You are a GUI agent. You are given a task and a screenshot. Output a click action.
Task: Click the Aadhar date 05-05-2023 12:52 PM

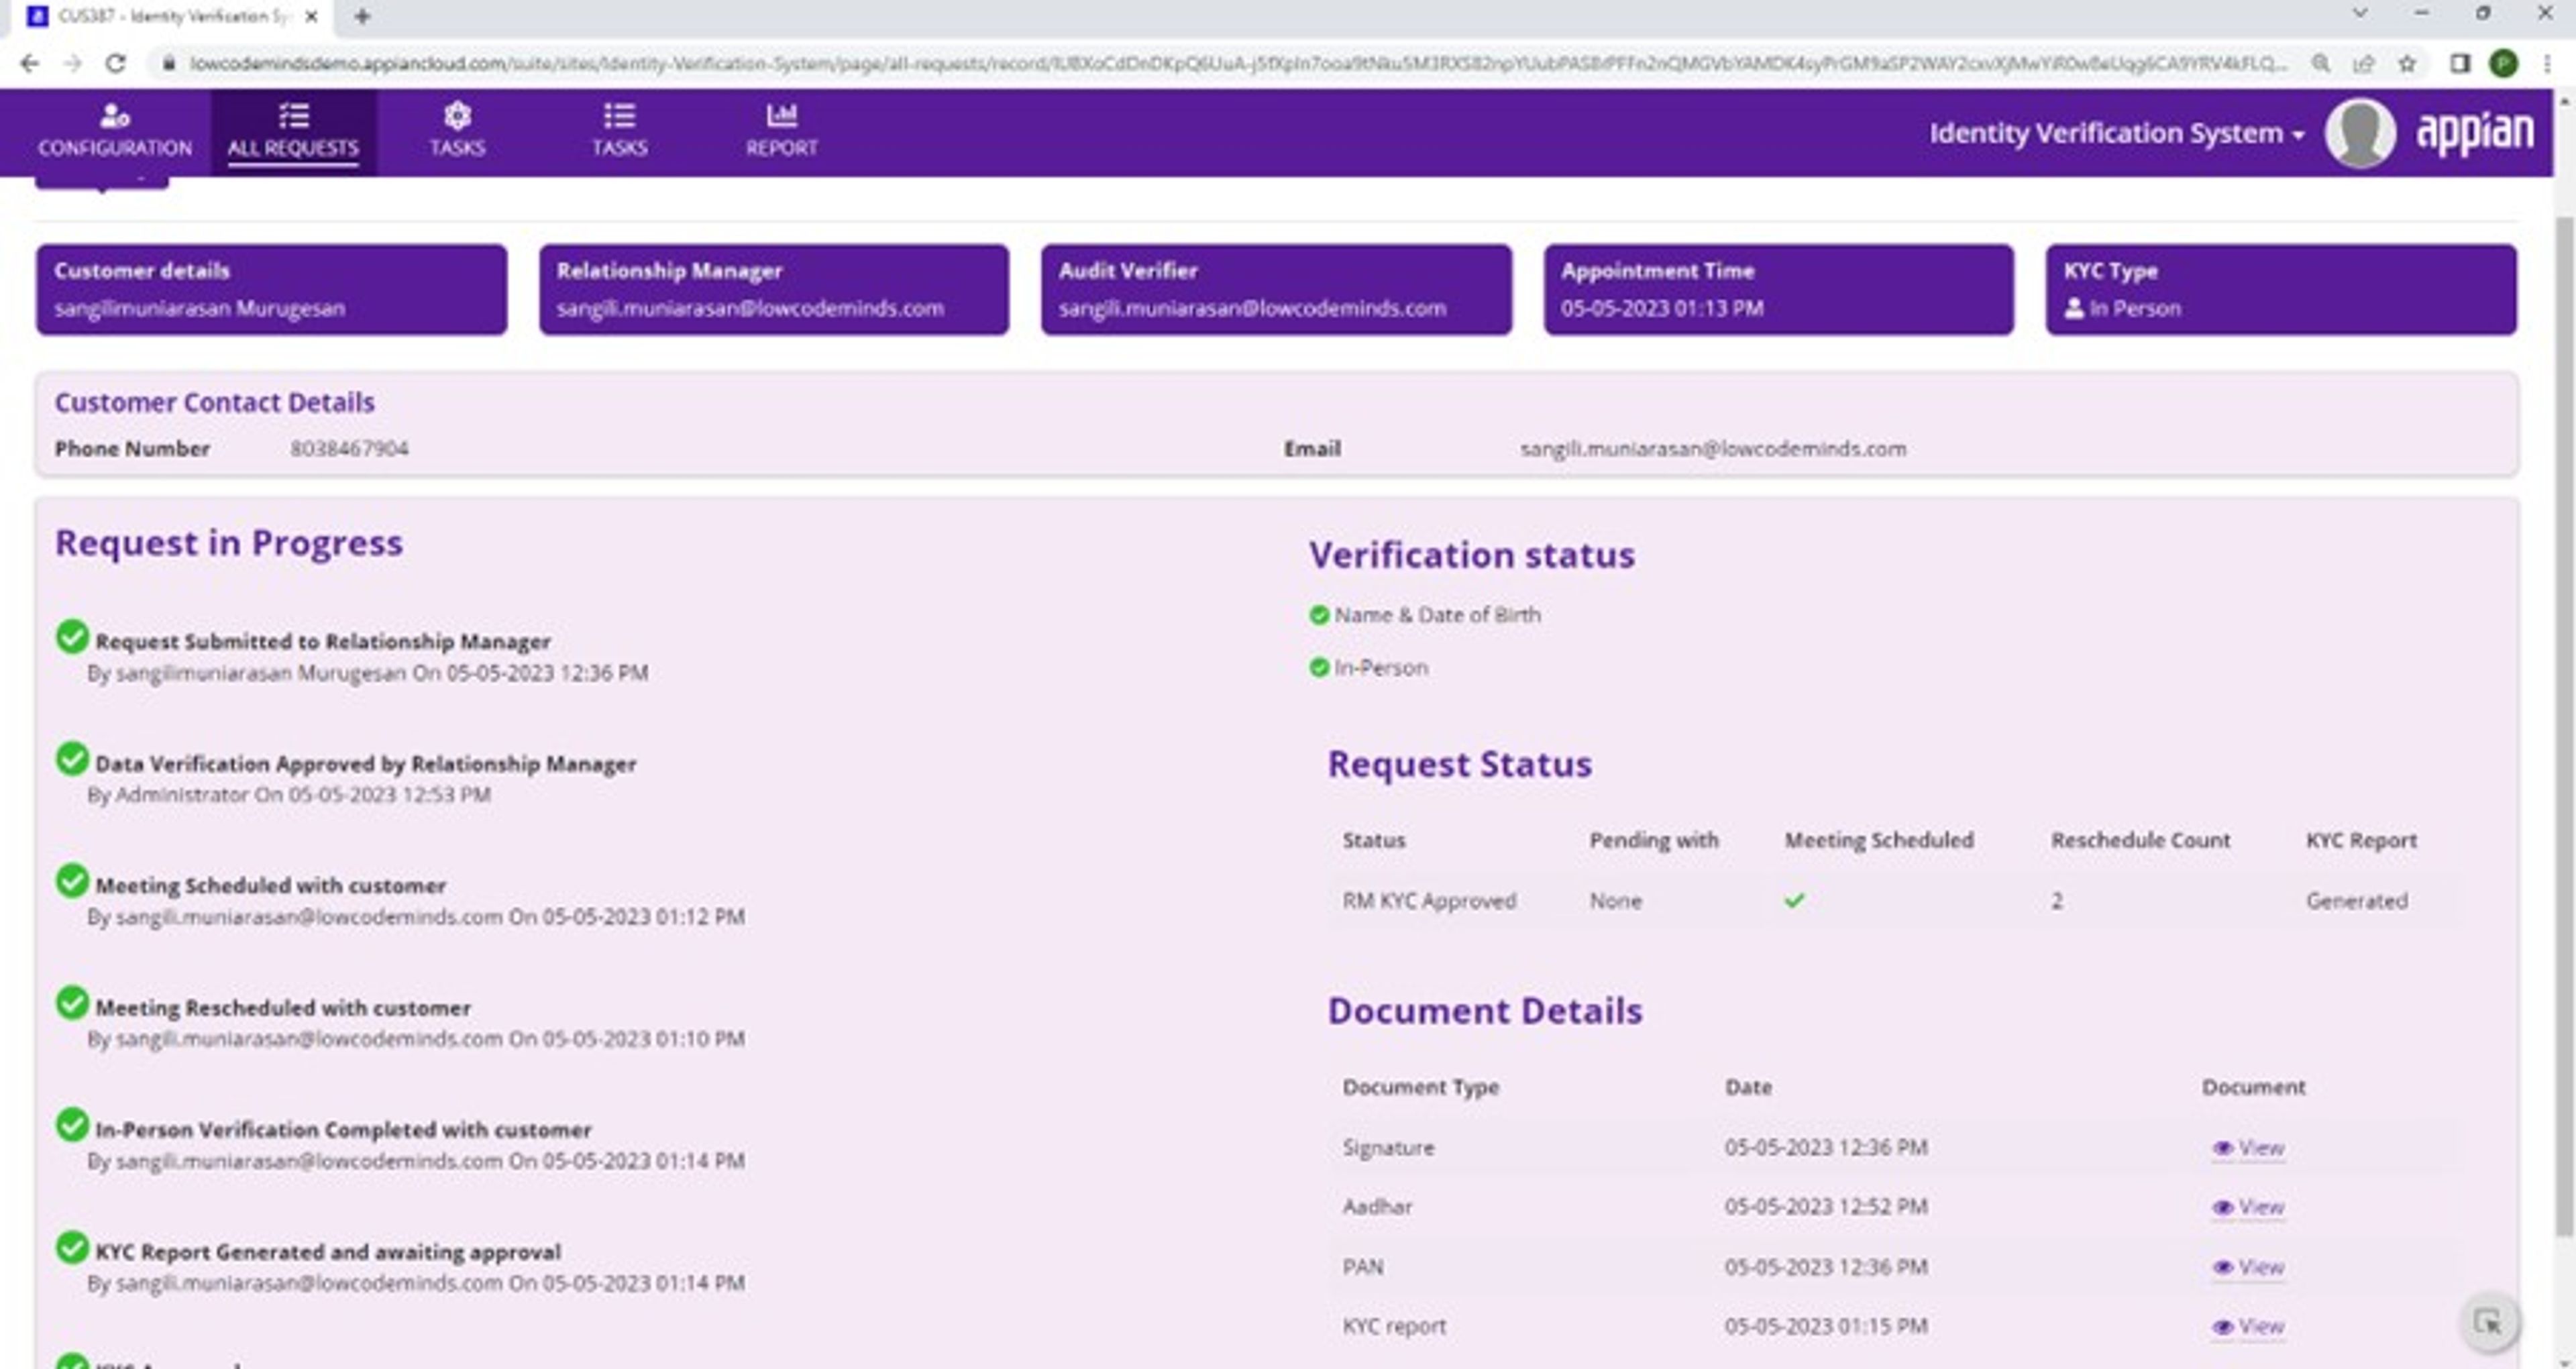coord(1825,1207)
